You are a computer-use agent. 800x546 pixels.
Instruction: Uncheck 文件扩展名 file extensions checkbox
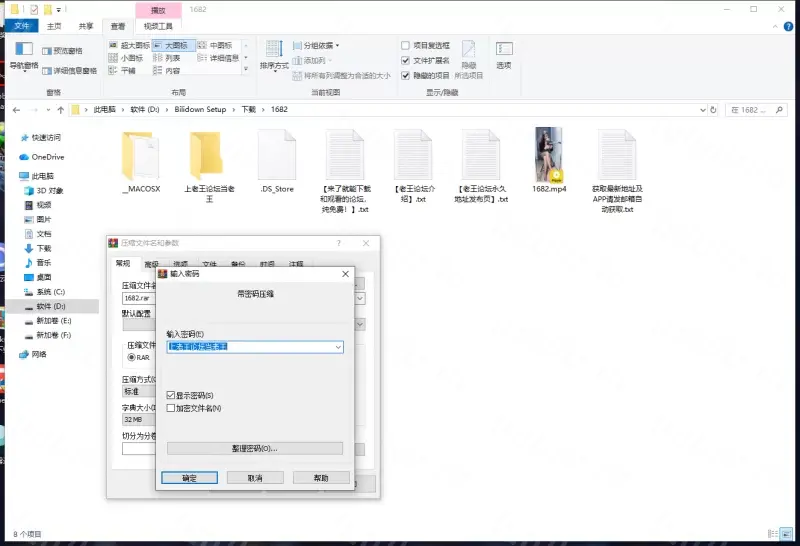[405, 60]
